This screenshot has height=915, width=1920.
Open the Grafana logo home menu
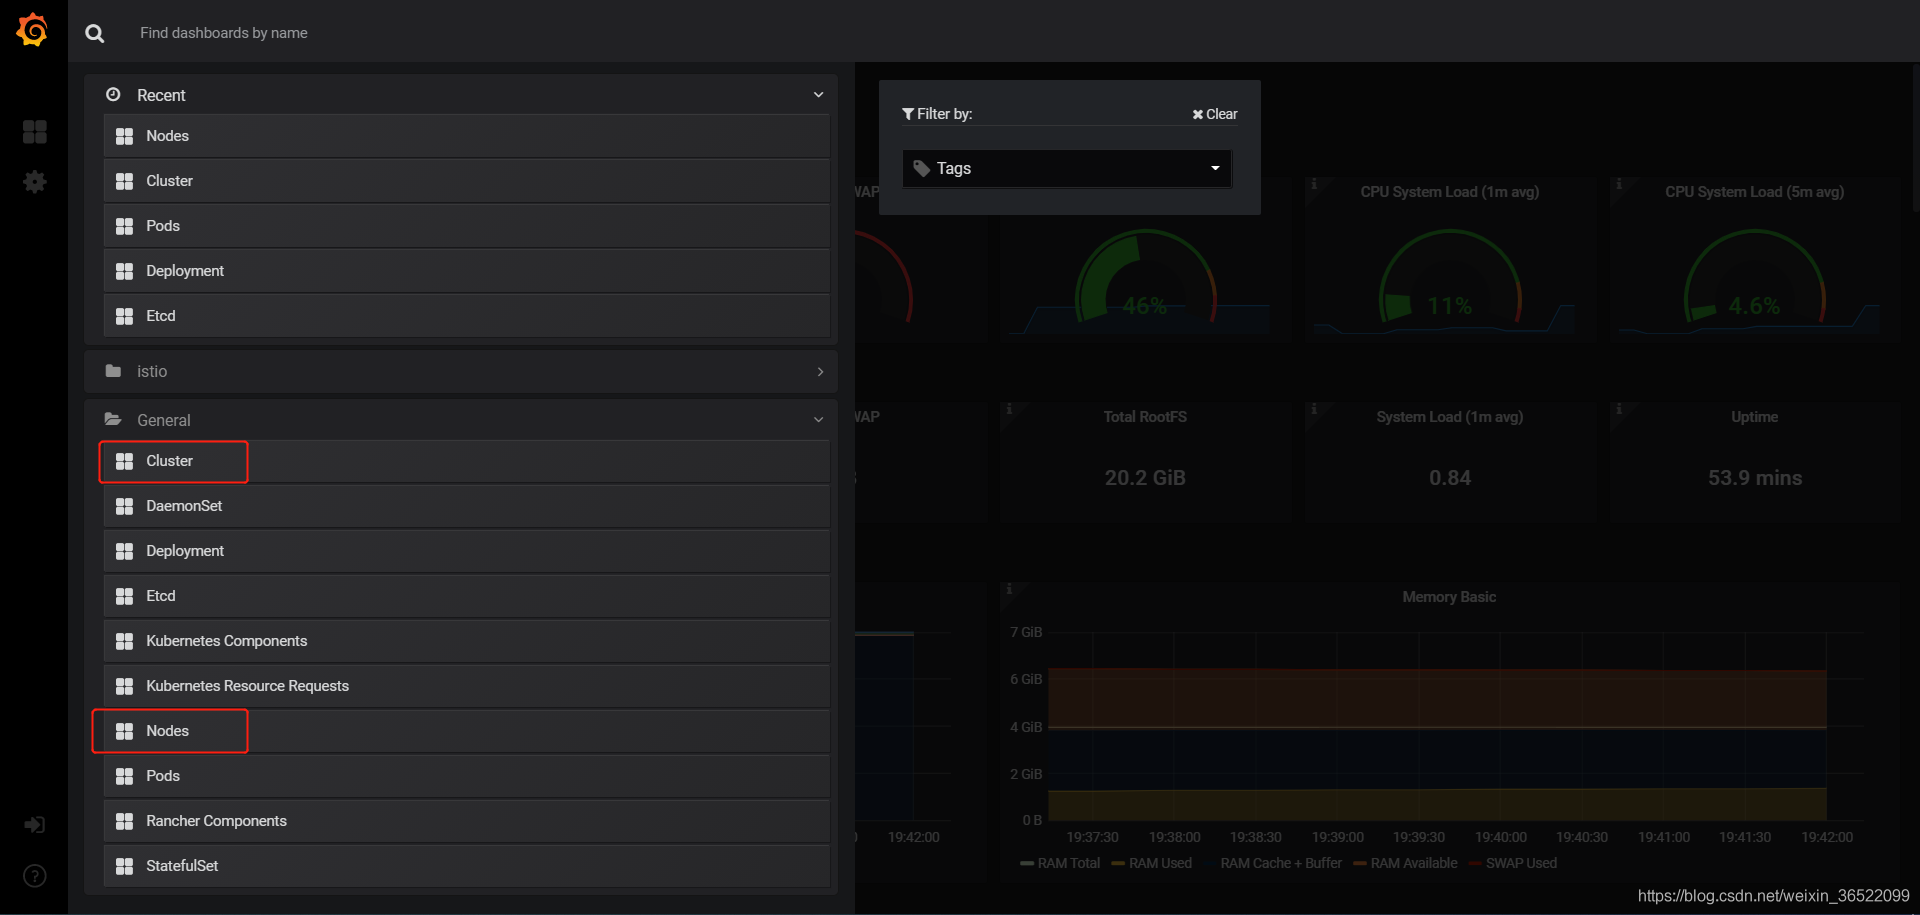(33, 30)
